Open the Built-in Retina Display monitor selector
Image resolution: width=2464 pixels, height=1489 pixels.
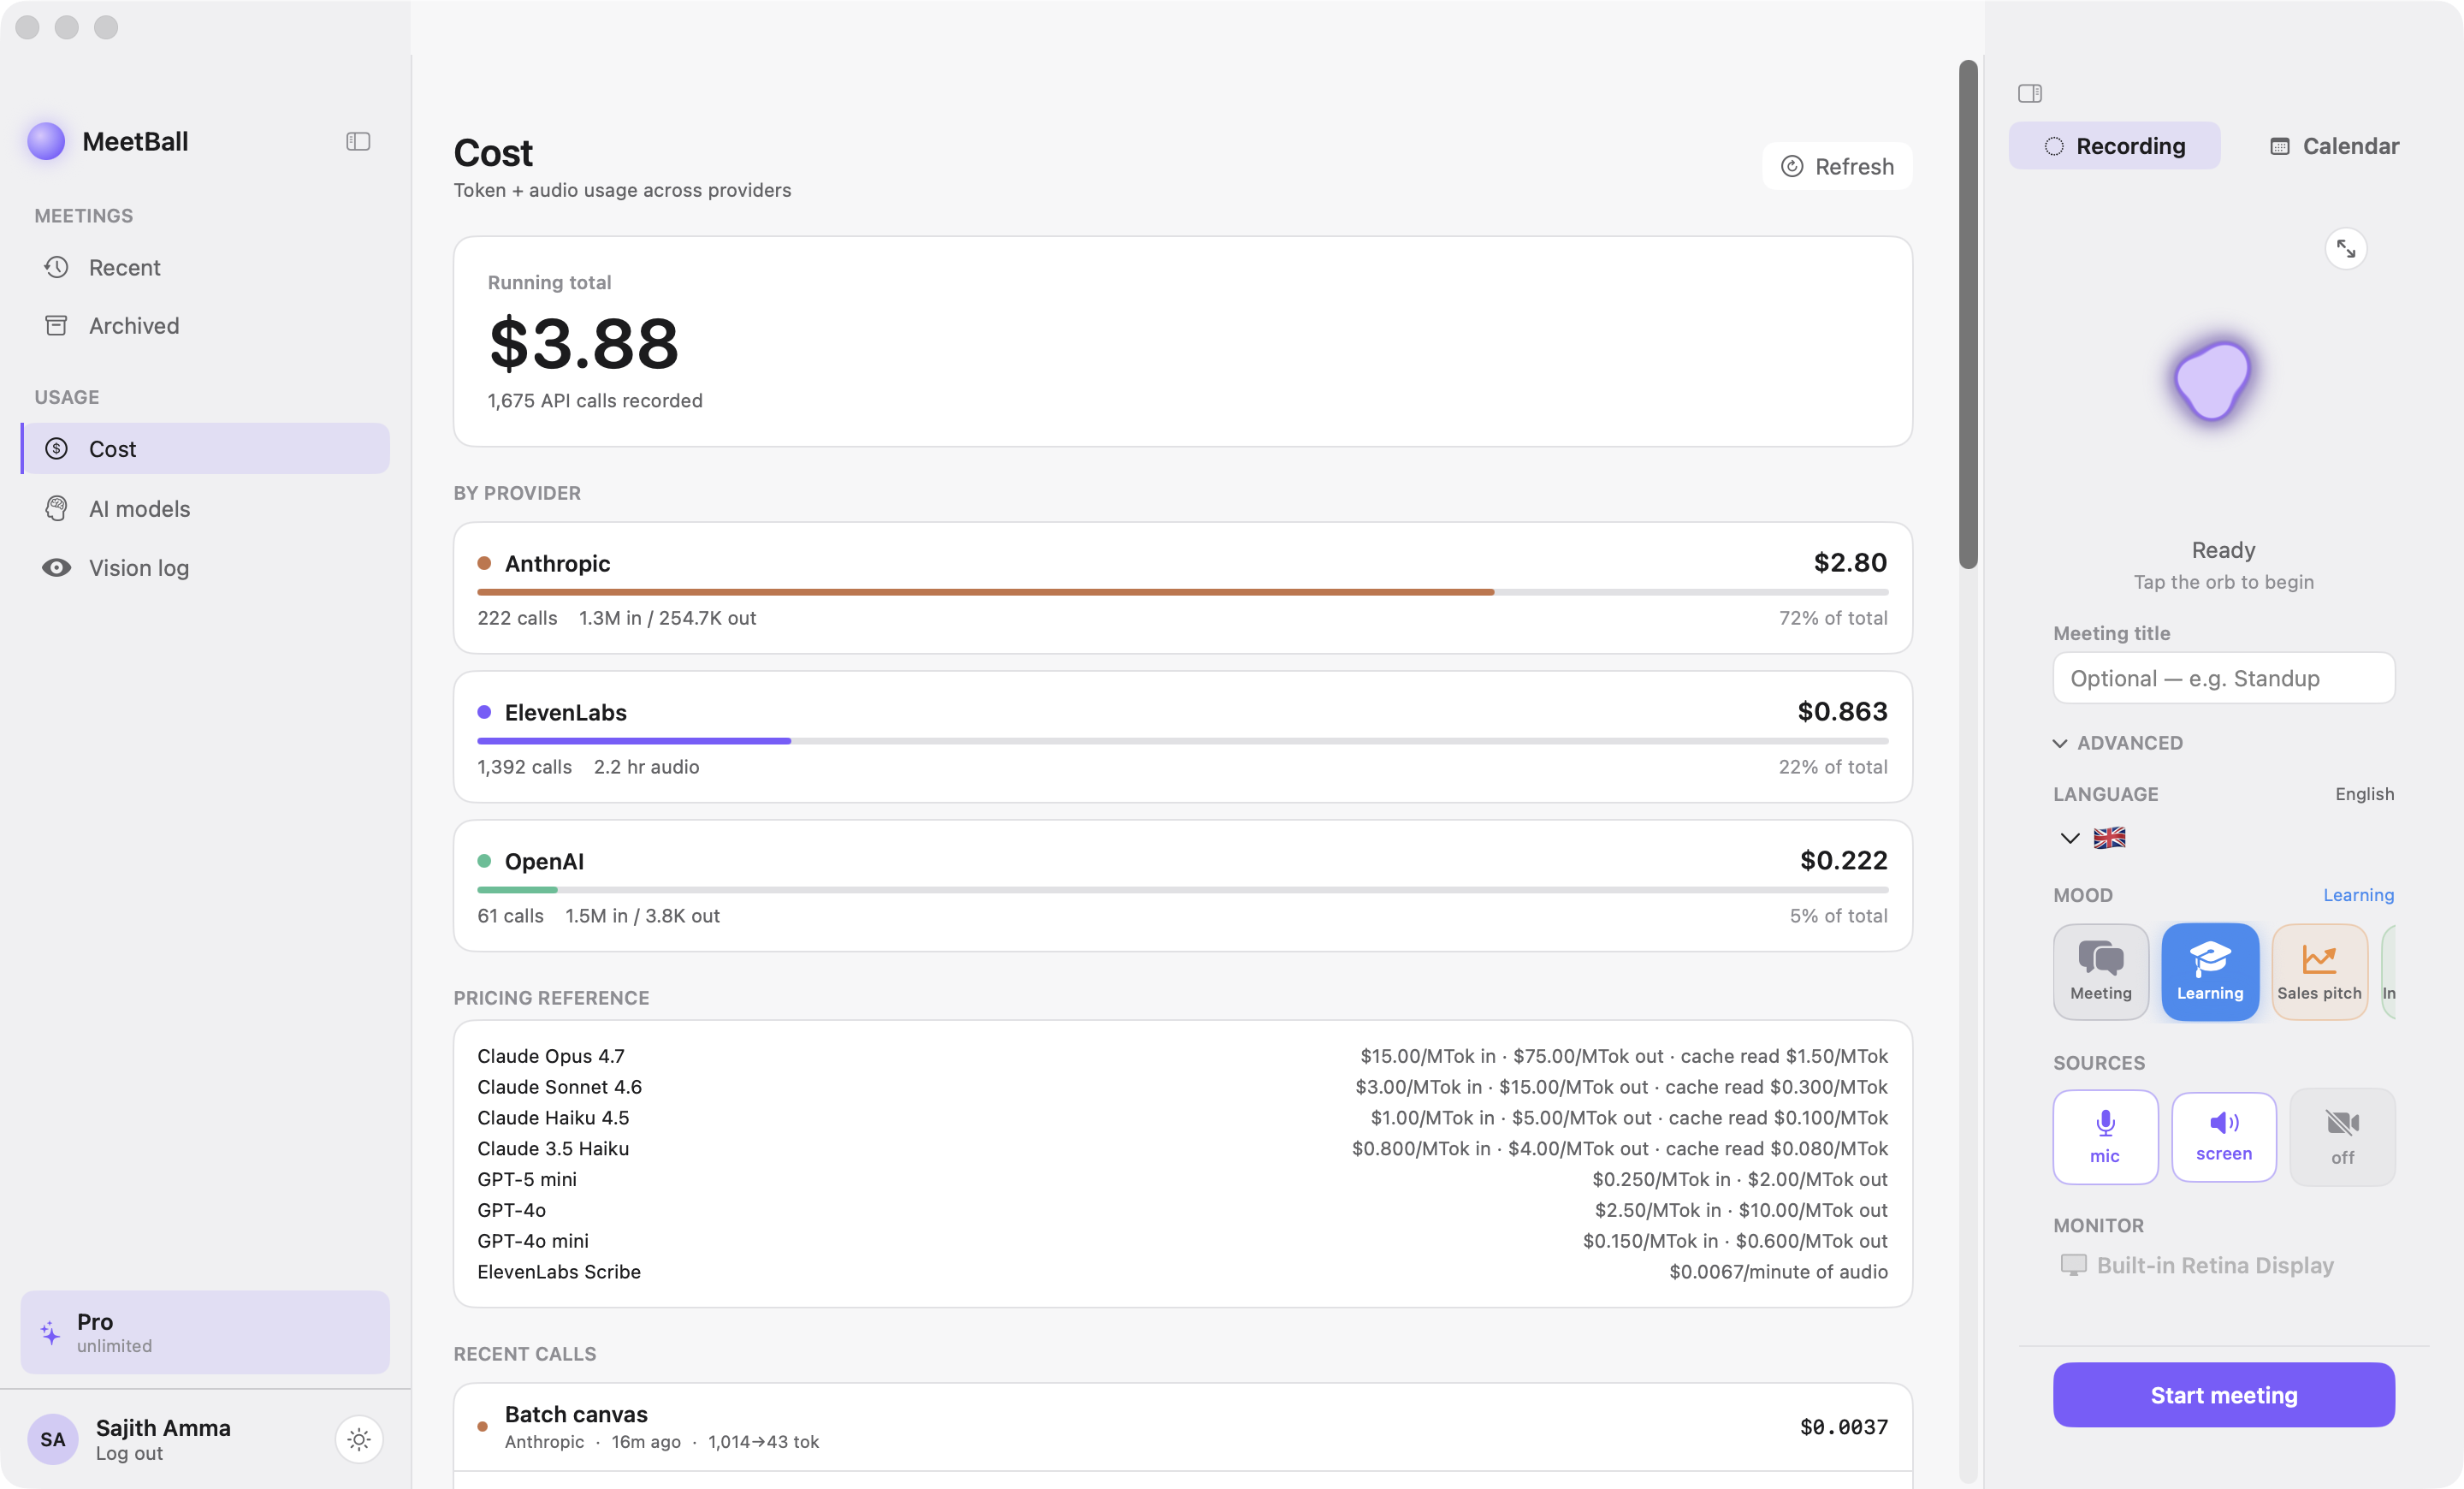click(x=2197, y=1265)
